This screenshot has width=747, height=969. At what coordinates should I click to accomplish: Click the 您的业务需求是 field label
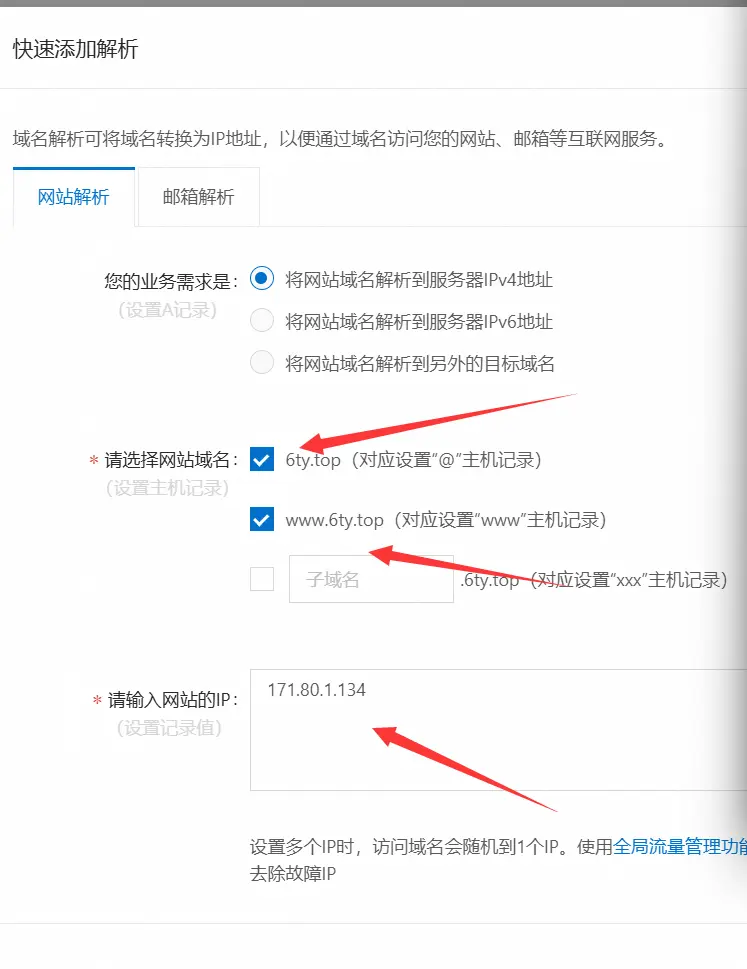coord(171,281)
